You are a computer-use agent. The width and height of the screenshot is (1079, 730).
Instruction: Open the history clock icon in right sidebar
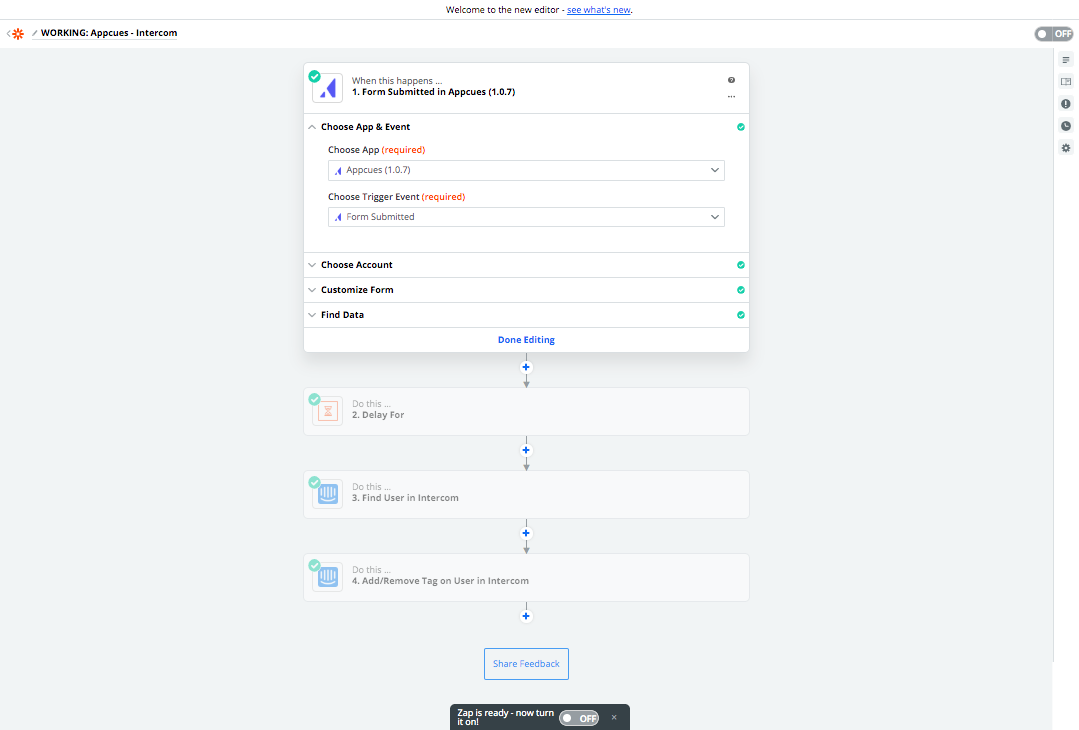tap(1065, 126)
